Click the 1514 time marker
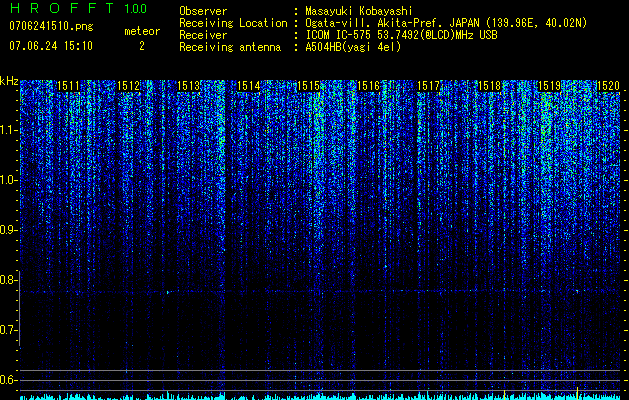Viewport: 629px width, 400px height. (248, 86)
